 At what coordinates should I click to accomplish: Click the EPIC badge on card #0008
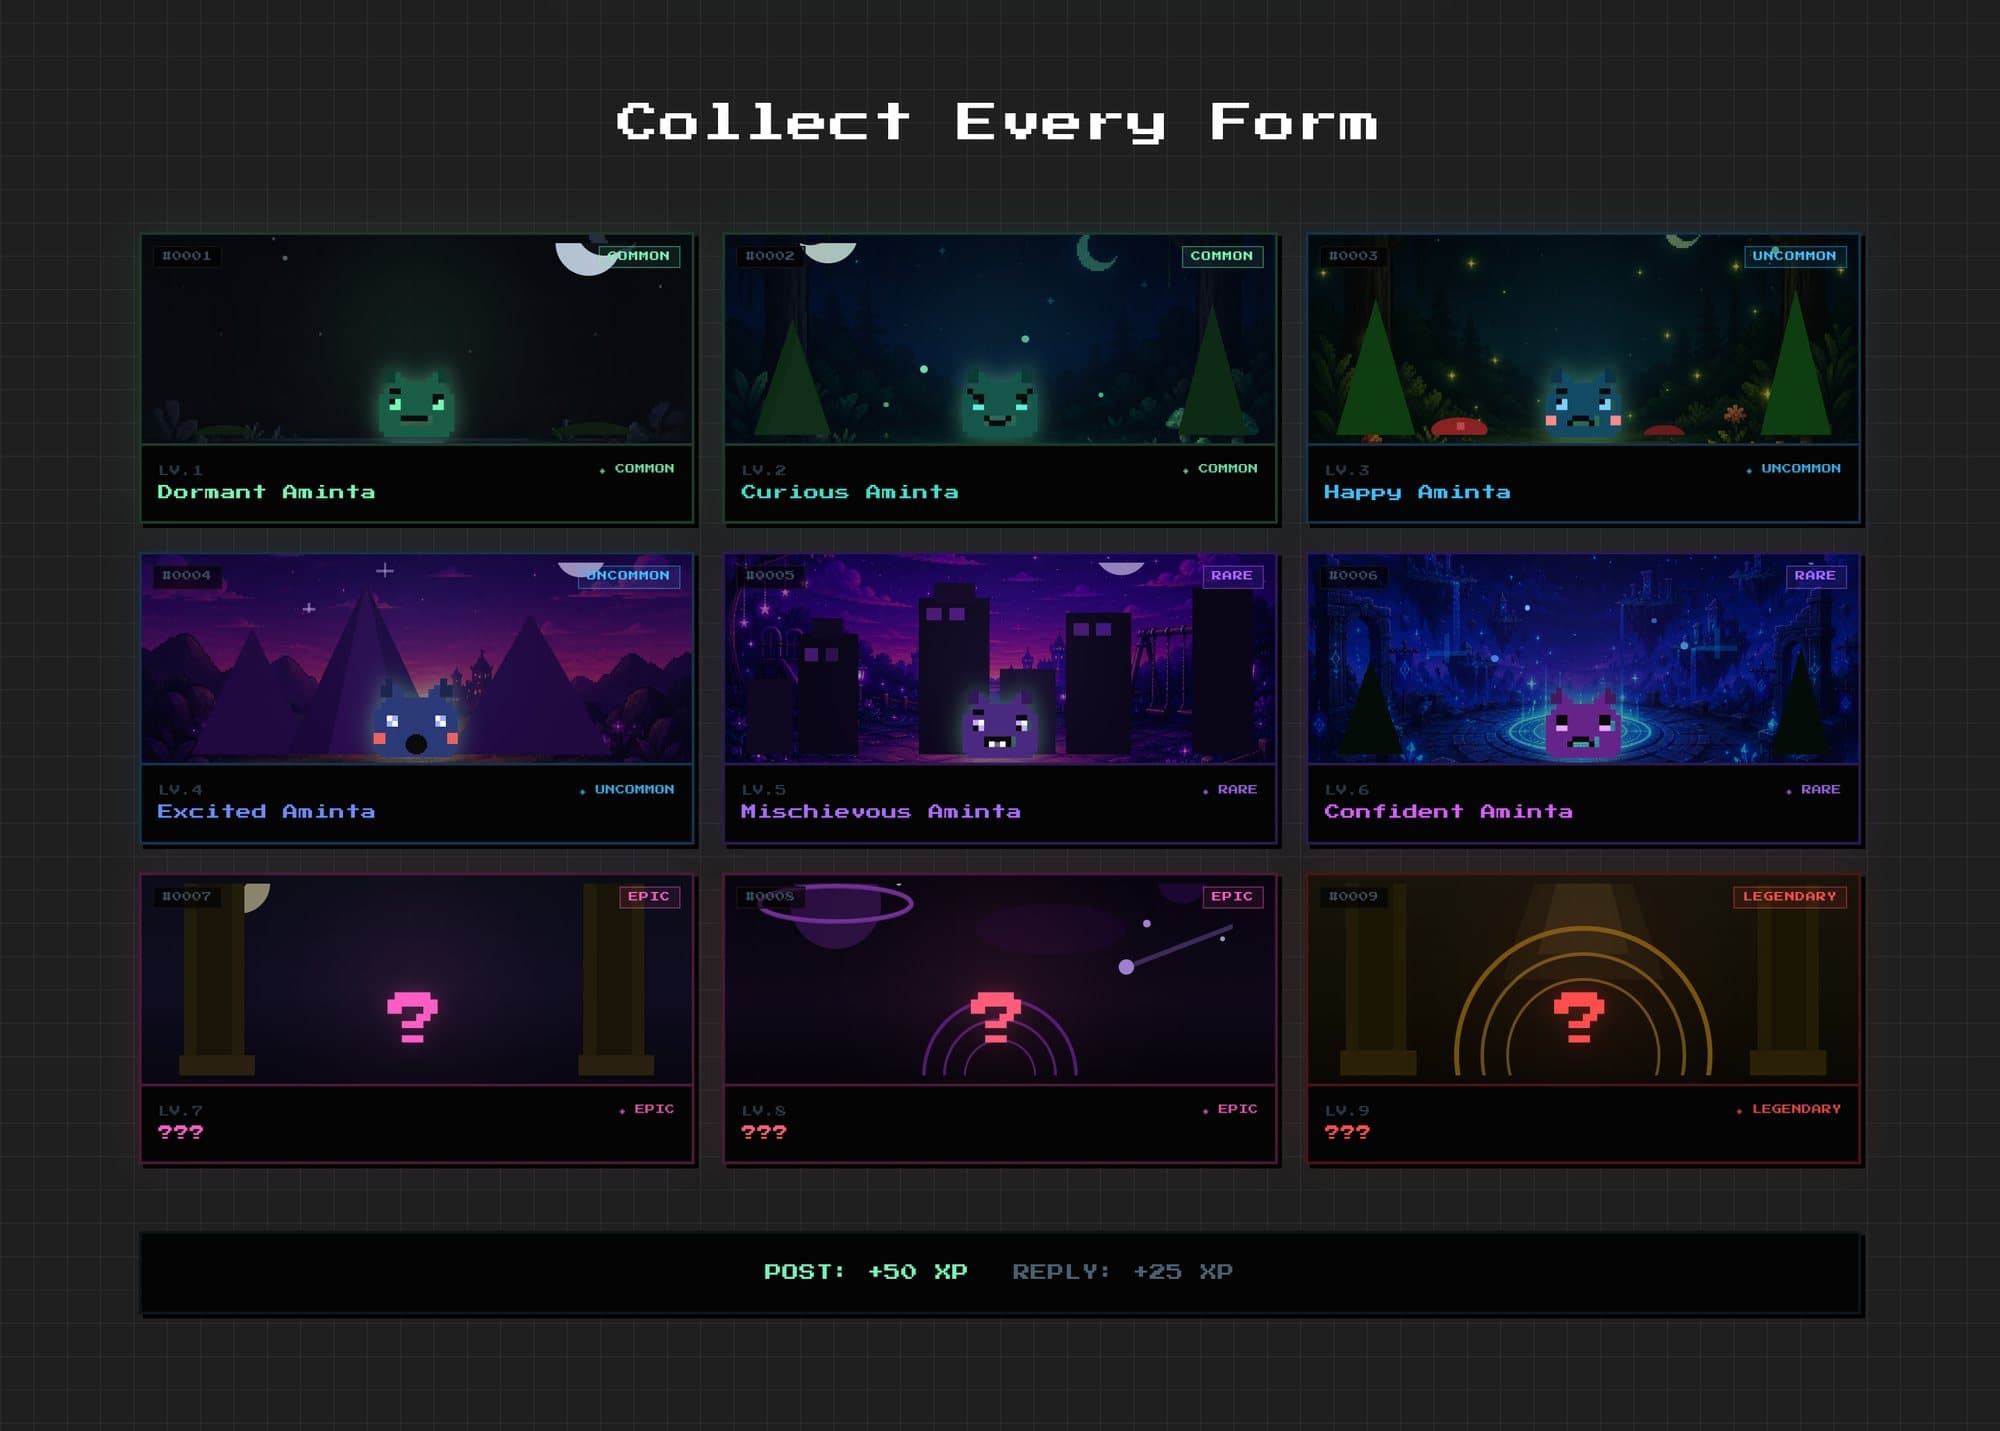(1232, 897)
